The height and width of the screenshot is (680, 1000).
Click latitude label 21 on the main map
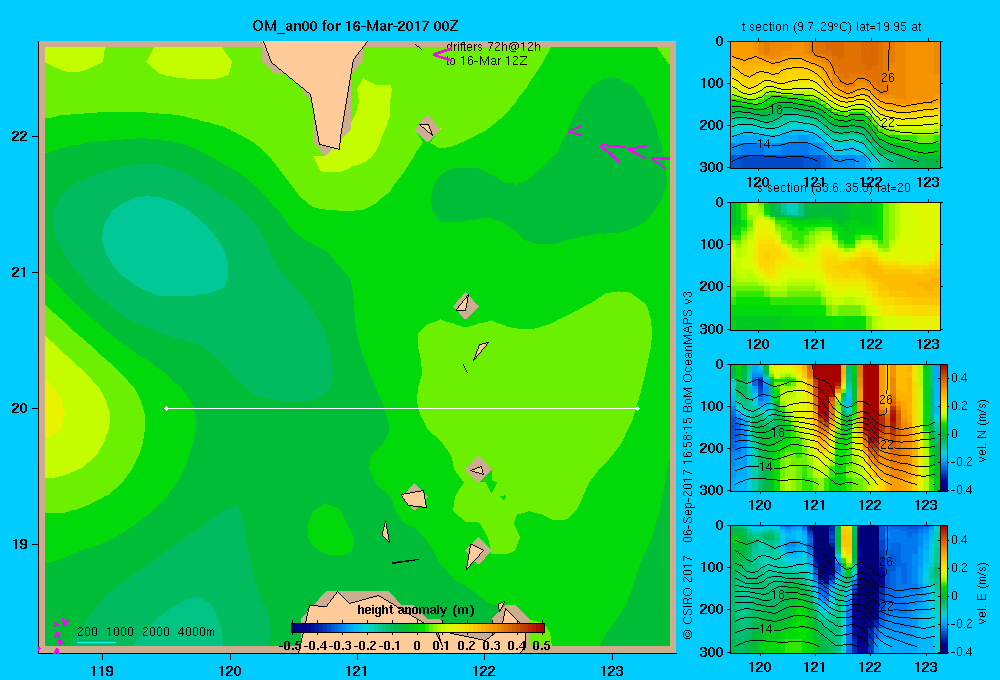19,272
